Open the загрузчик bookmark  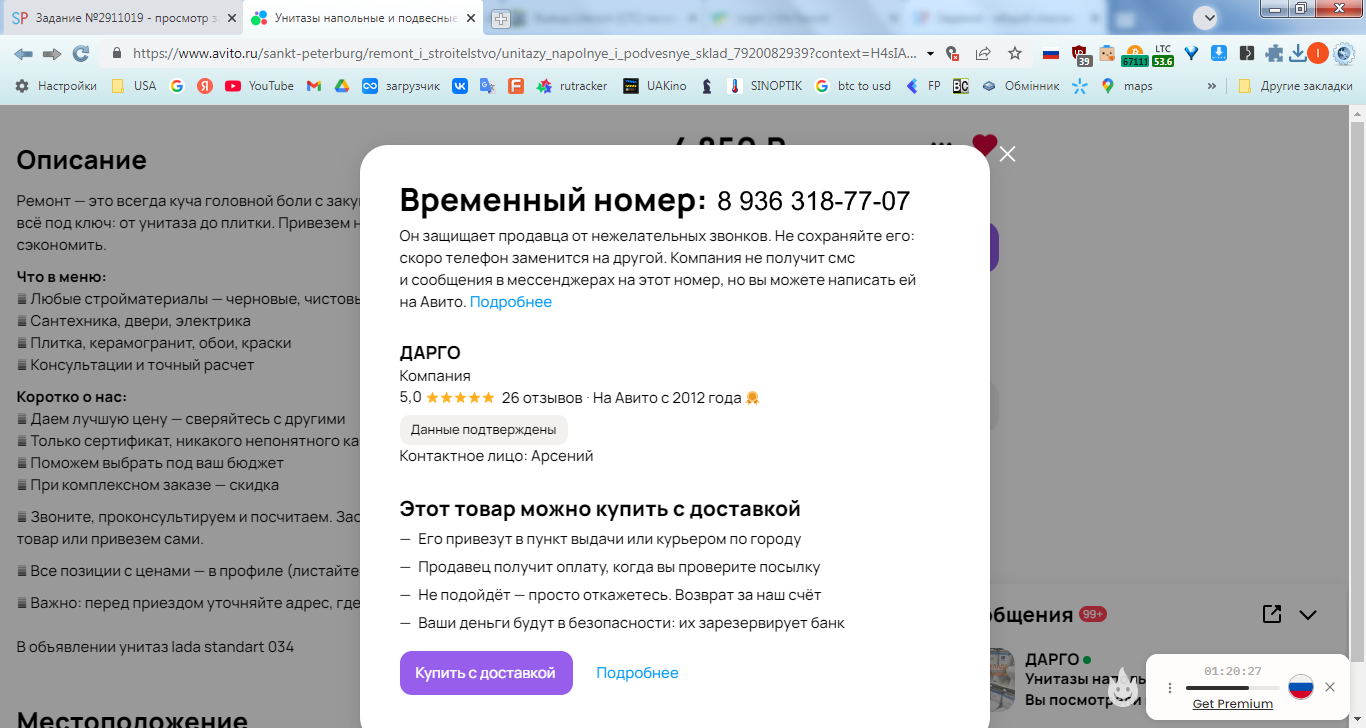[401, 86]
